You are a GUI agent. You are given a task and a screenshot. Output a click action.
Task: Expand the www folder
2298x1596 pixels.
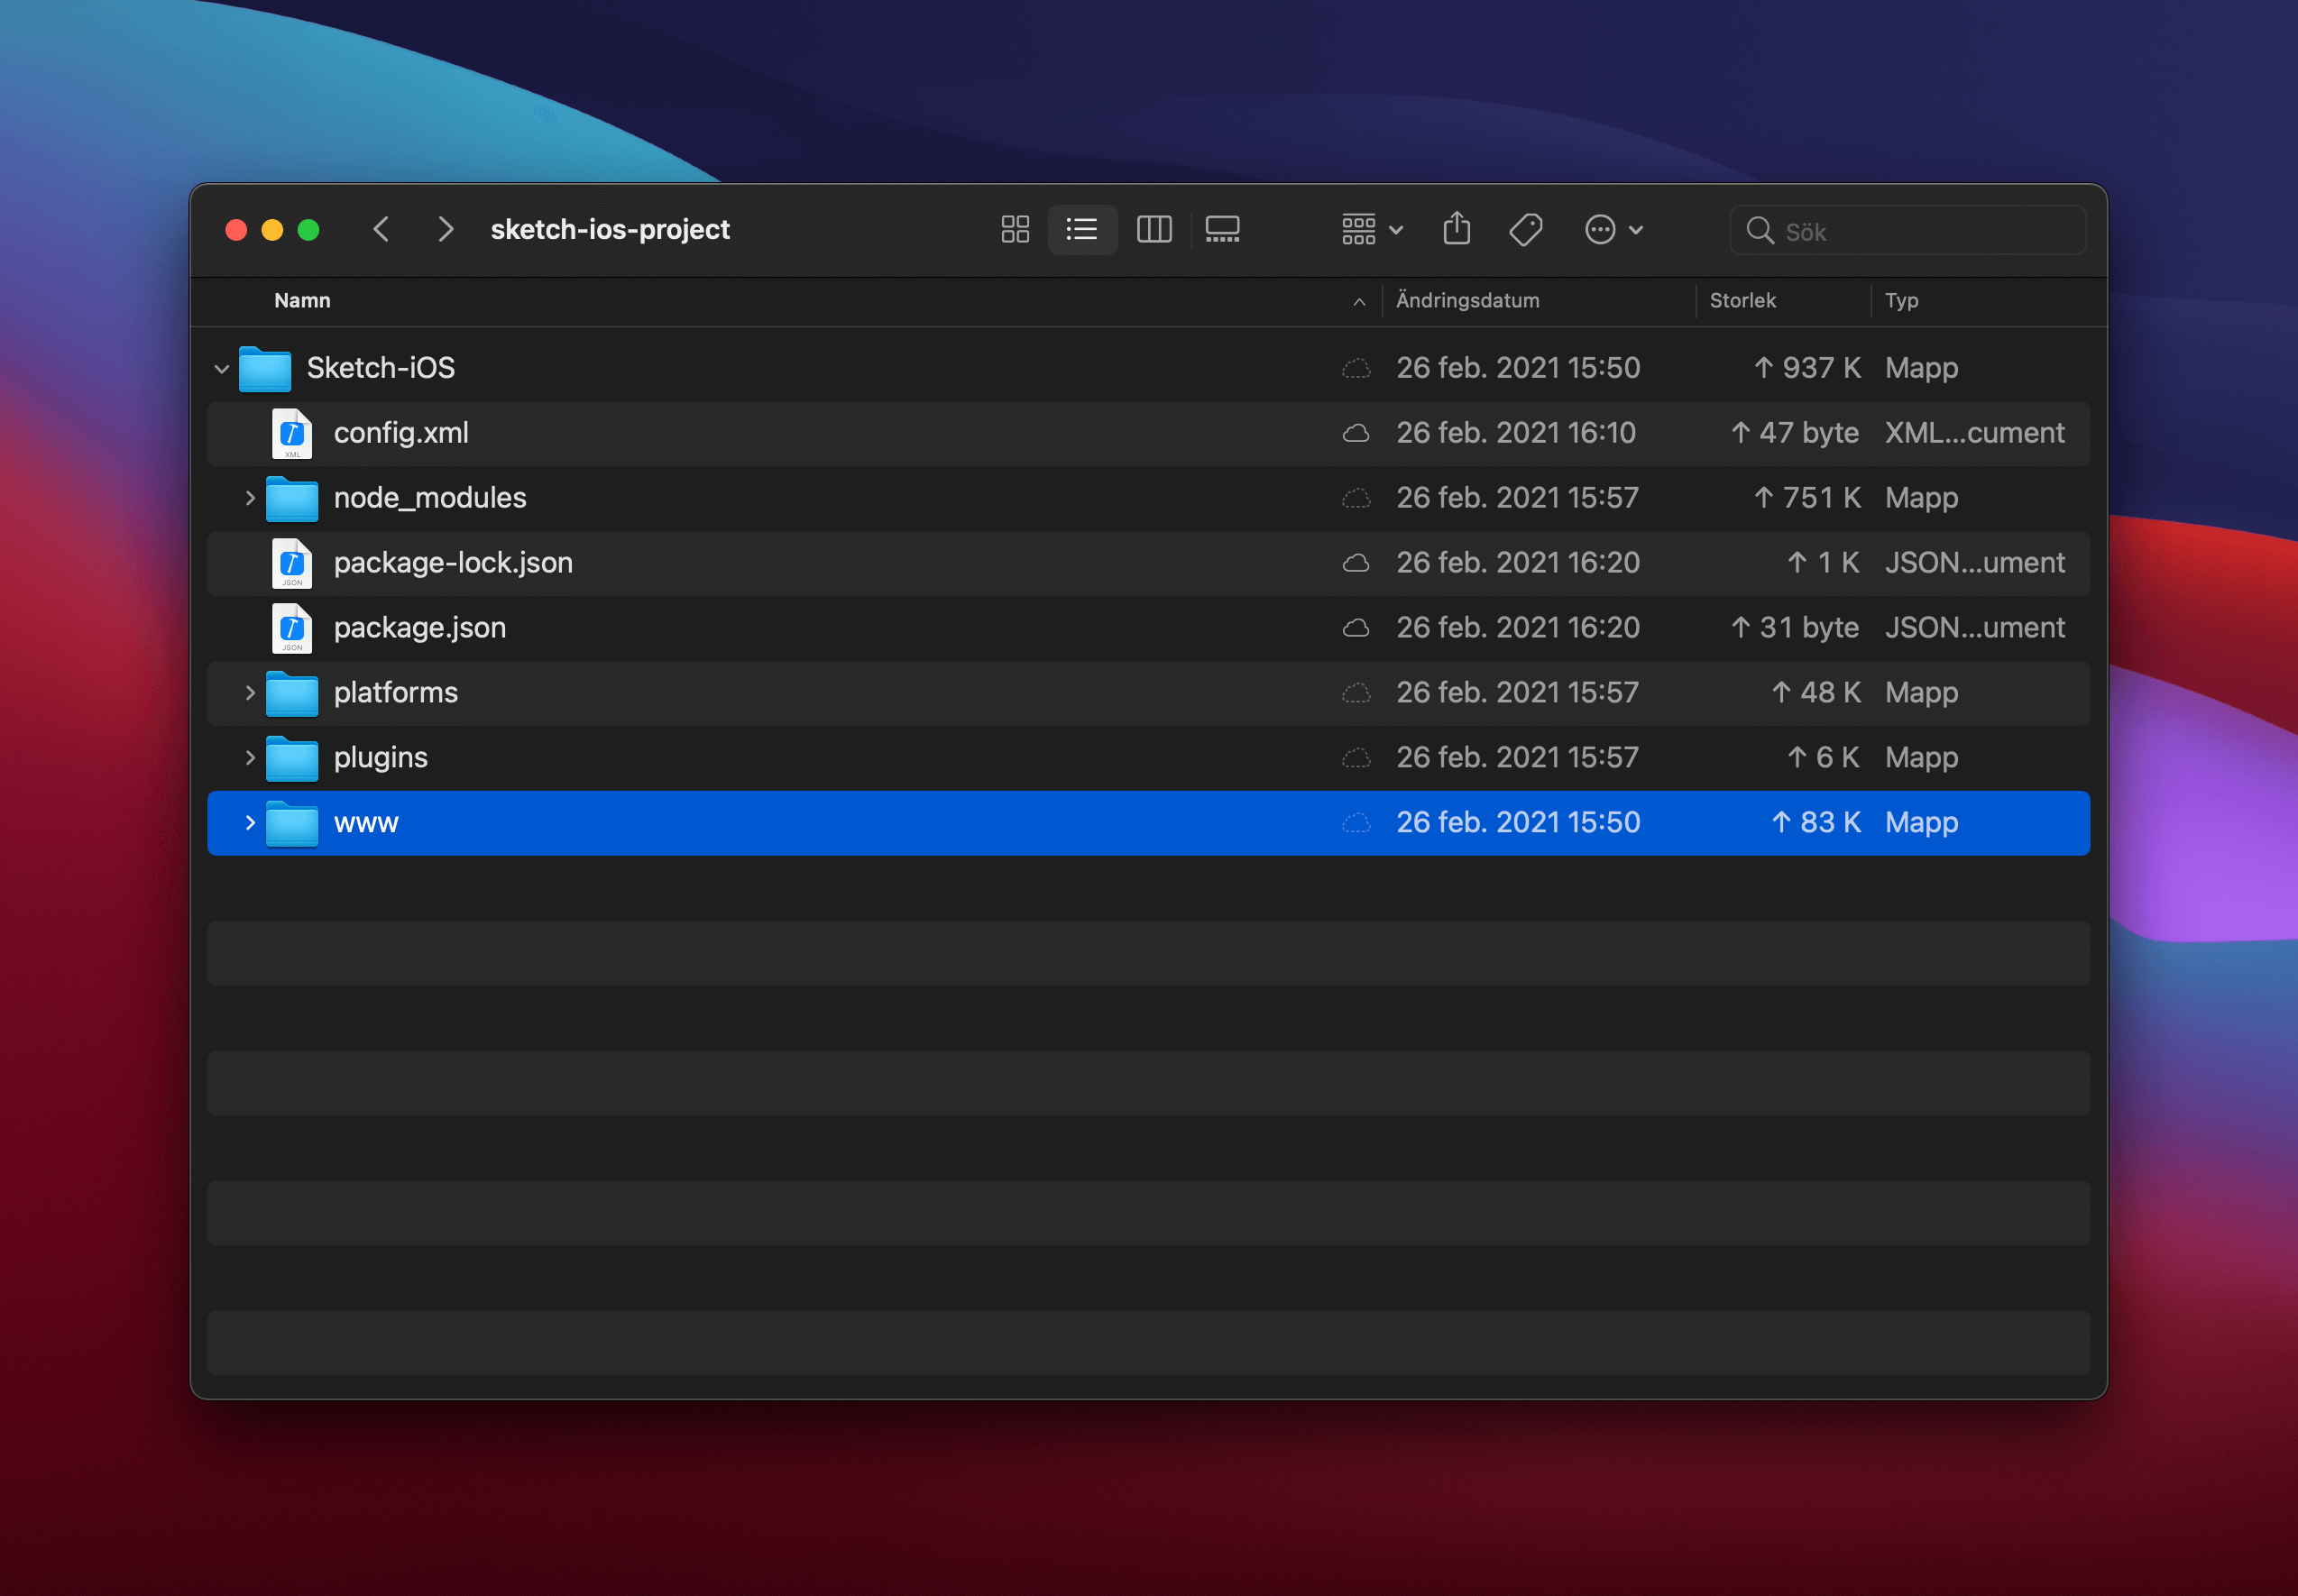point(250,823)
